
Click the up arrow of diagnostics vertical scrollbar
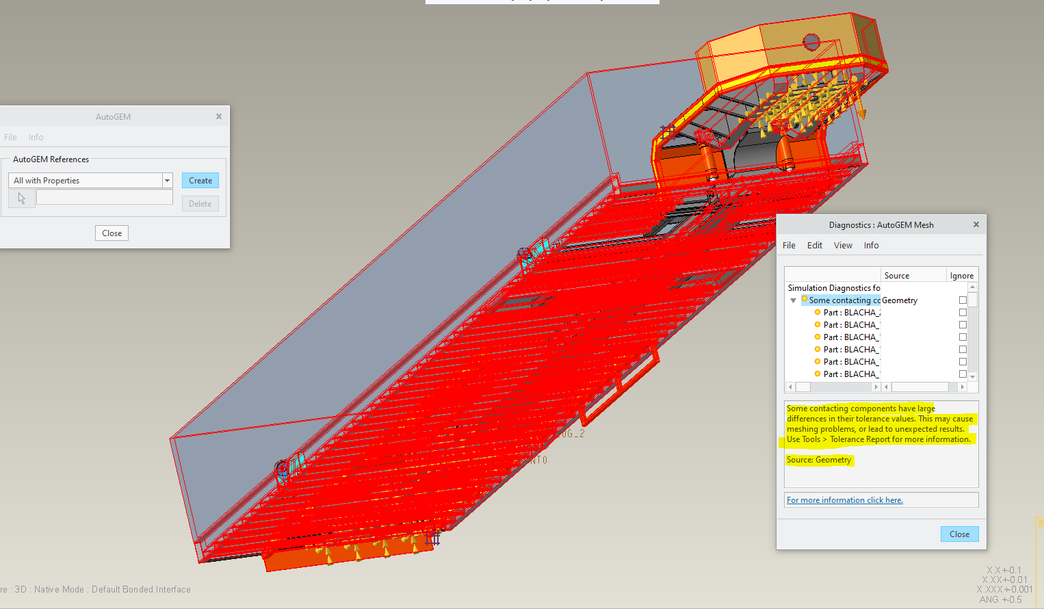tap(973, 287)
